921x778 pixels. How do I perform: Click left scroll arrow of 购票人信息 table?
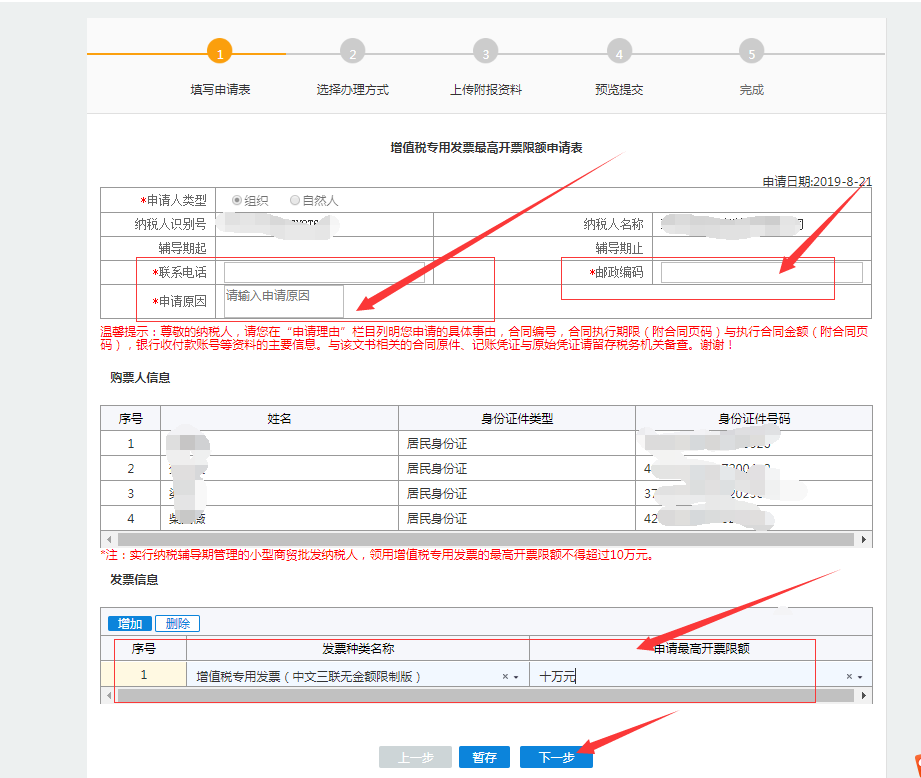pos(106,539)
